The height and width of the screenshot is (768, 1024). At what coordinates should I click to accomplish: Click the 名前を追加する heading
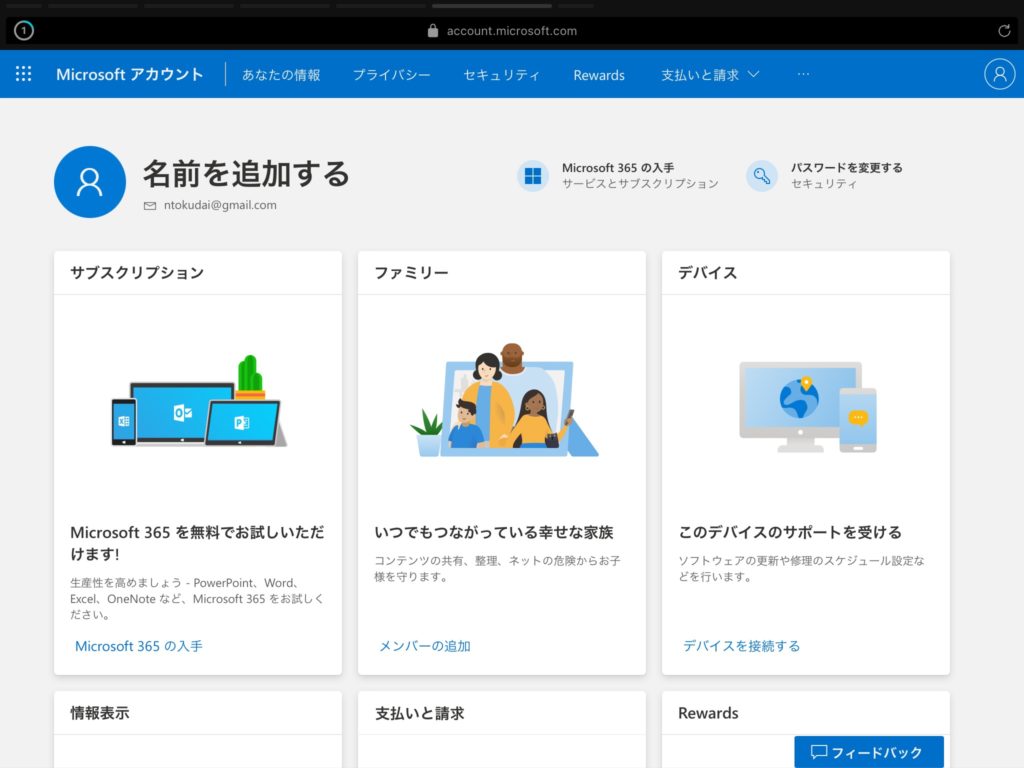pos(246,174)
